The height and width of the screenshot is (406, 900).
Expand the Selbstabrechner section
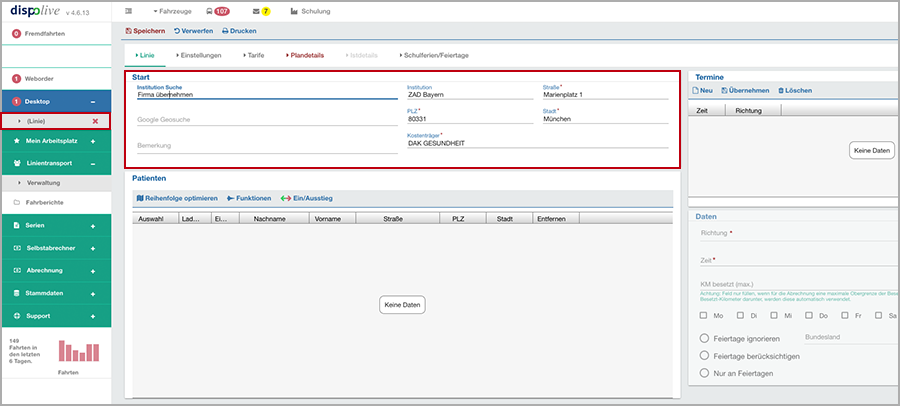pos(93,248)
